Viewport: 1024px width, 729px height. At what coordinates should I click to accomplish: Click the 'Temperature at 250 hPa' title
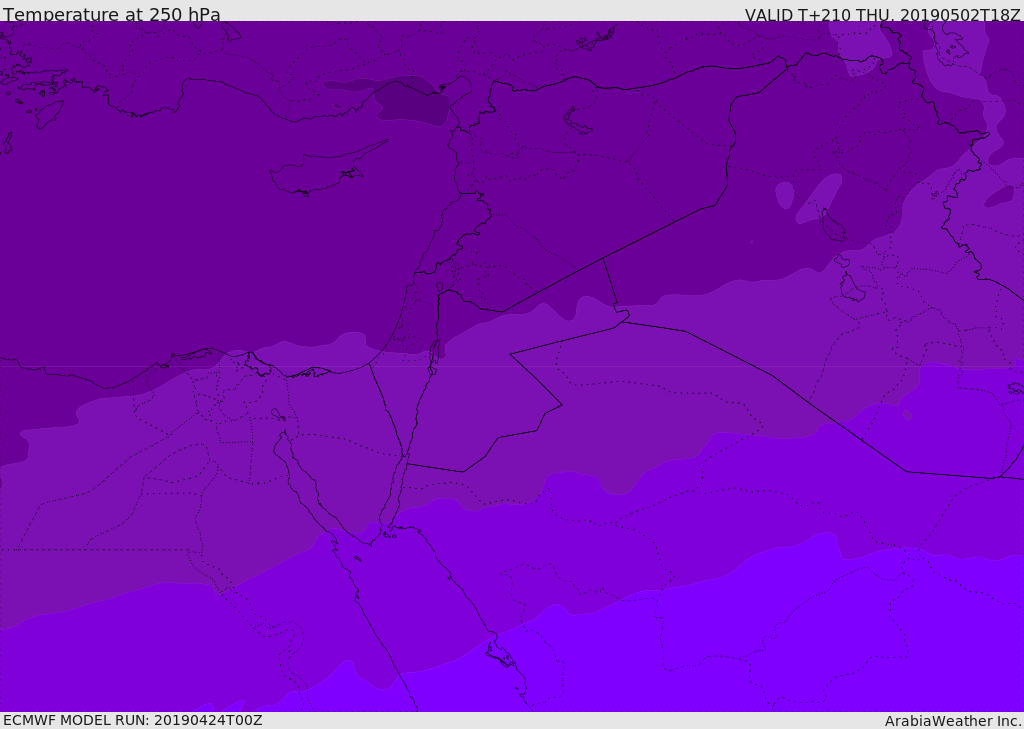(x=112, y=14)
